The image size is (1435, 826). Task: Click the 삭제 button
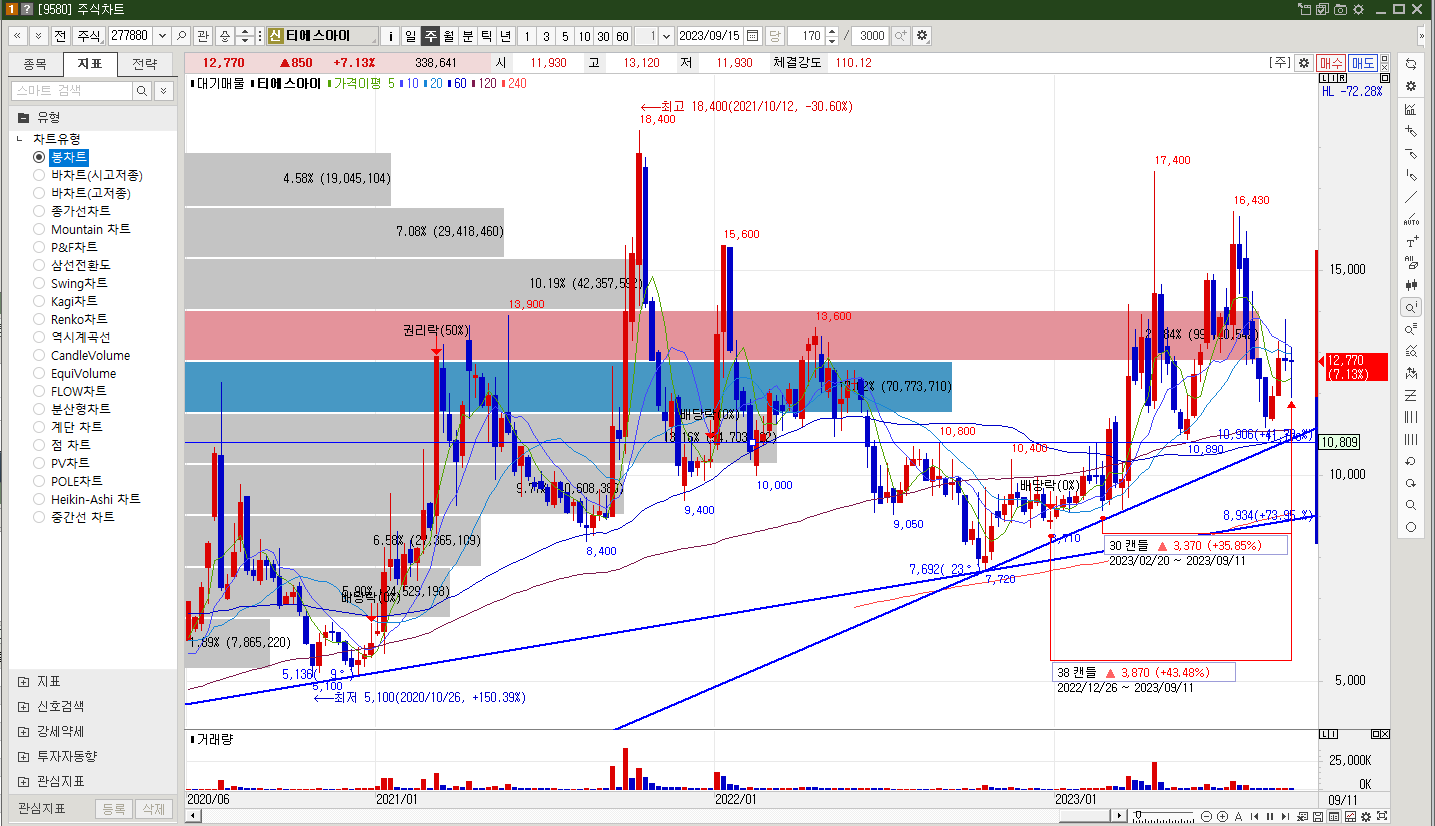[153, 809]
